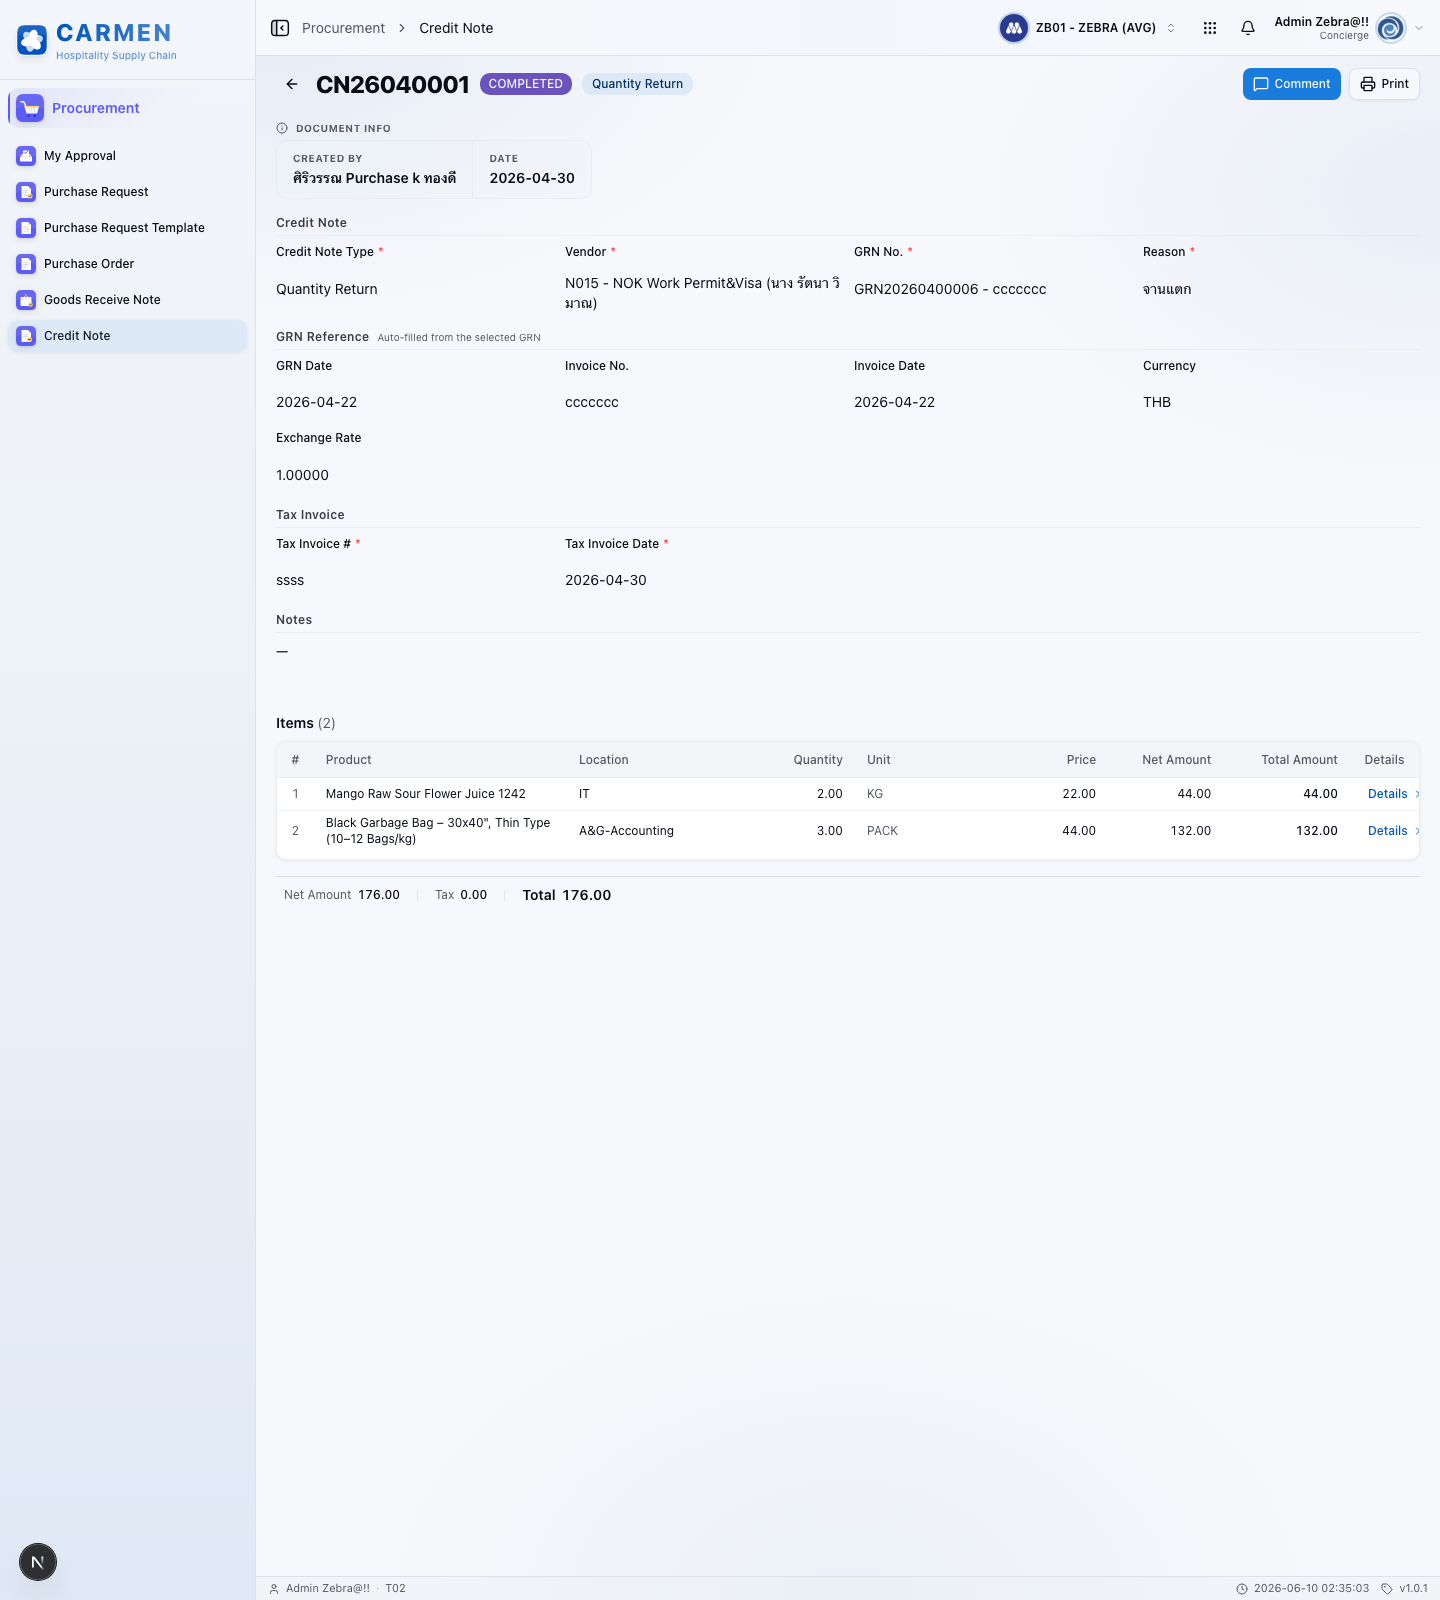Click the Admin Zebra avatar

(x=1391, y=28)
